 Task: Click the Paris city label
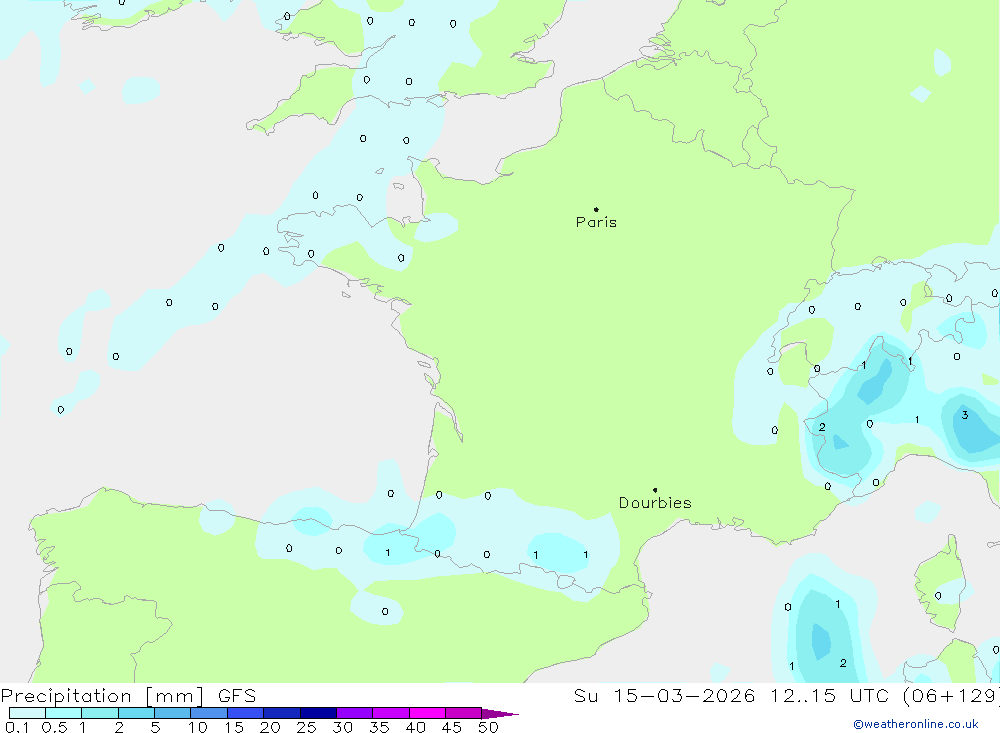[x=596, y=222]
